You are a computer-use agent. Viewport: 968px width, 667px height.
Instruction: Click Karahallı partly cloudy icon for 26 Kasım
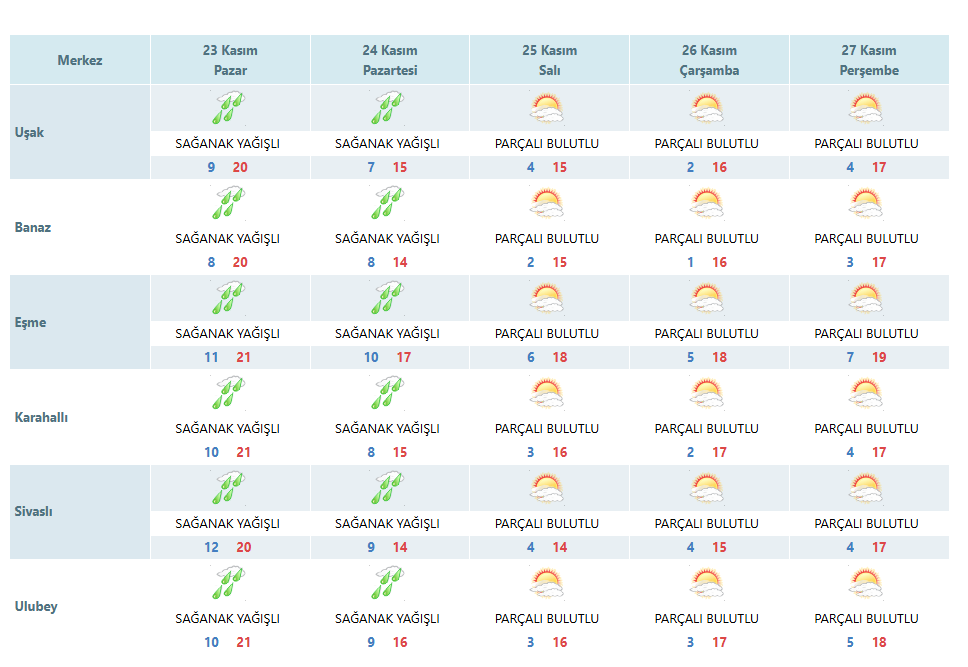coord(707,393)
